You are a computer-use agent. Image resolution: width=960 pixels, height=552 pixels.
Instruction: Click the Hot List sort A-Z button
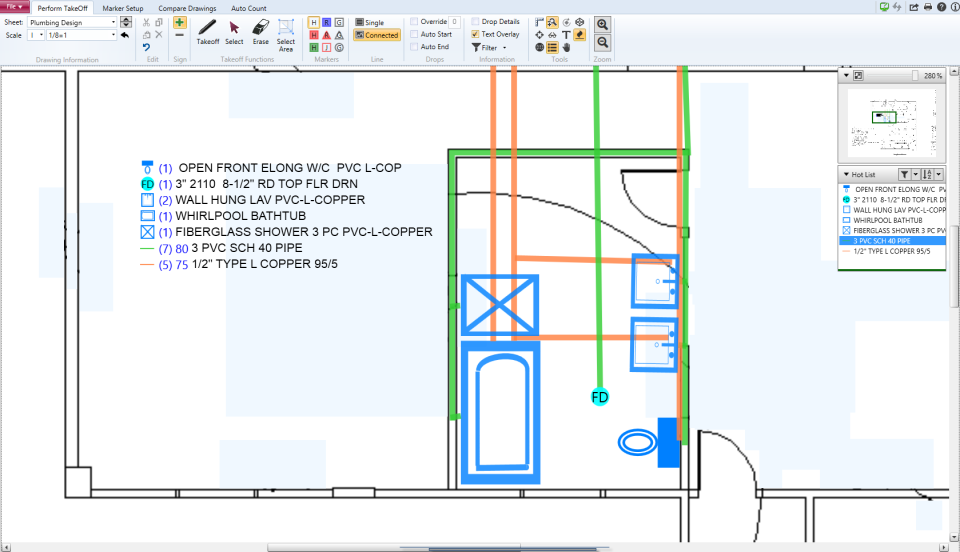(x=927, y=174)
